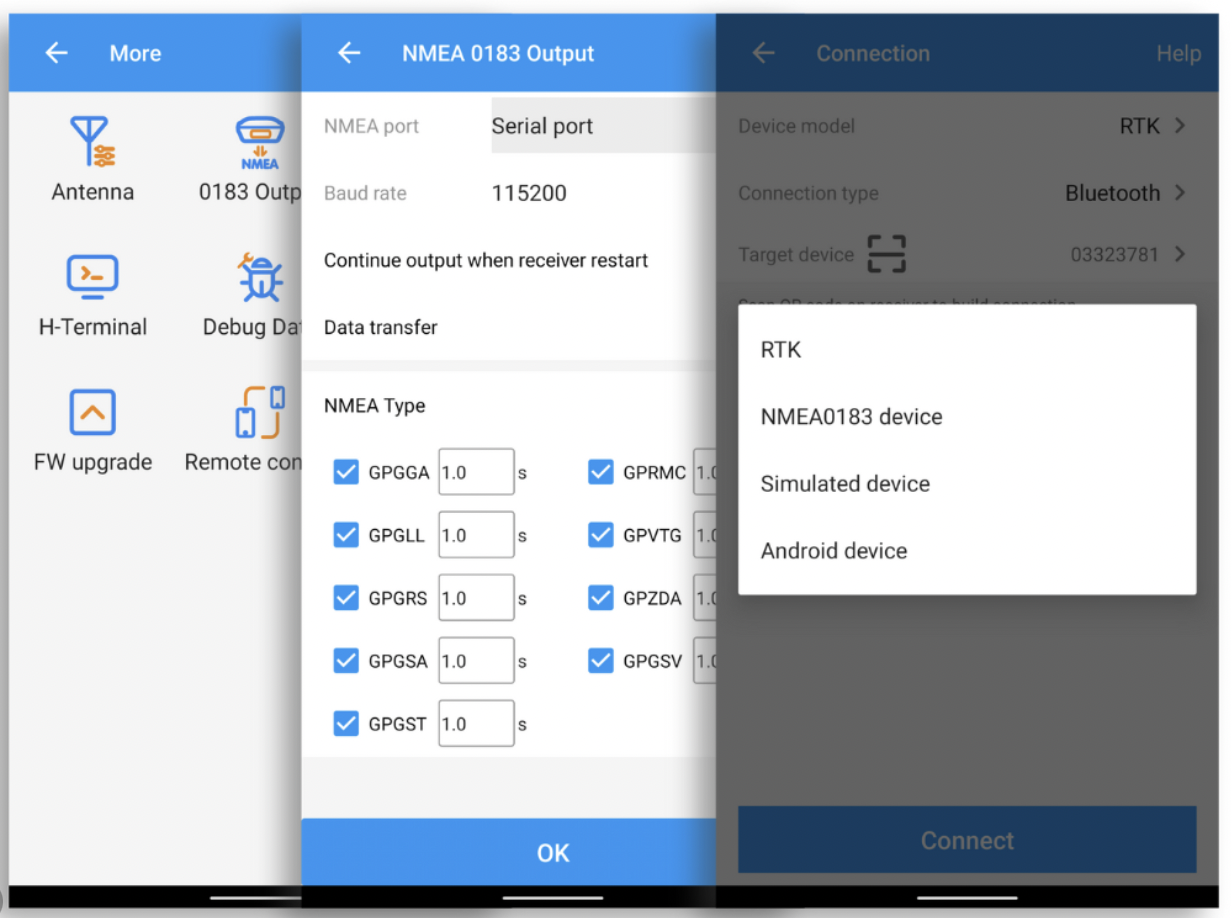The width and height of the screenshot is (1232, 918).
Task: Uncheck the GPGGA checkbox
Action: (346, 472)
